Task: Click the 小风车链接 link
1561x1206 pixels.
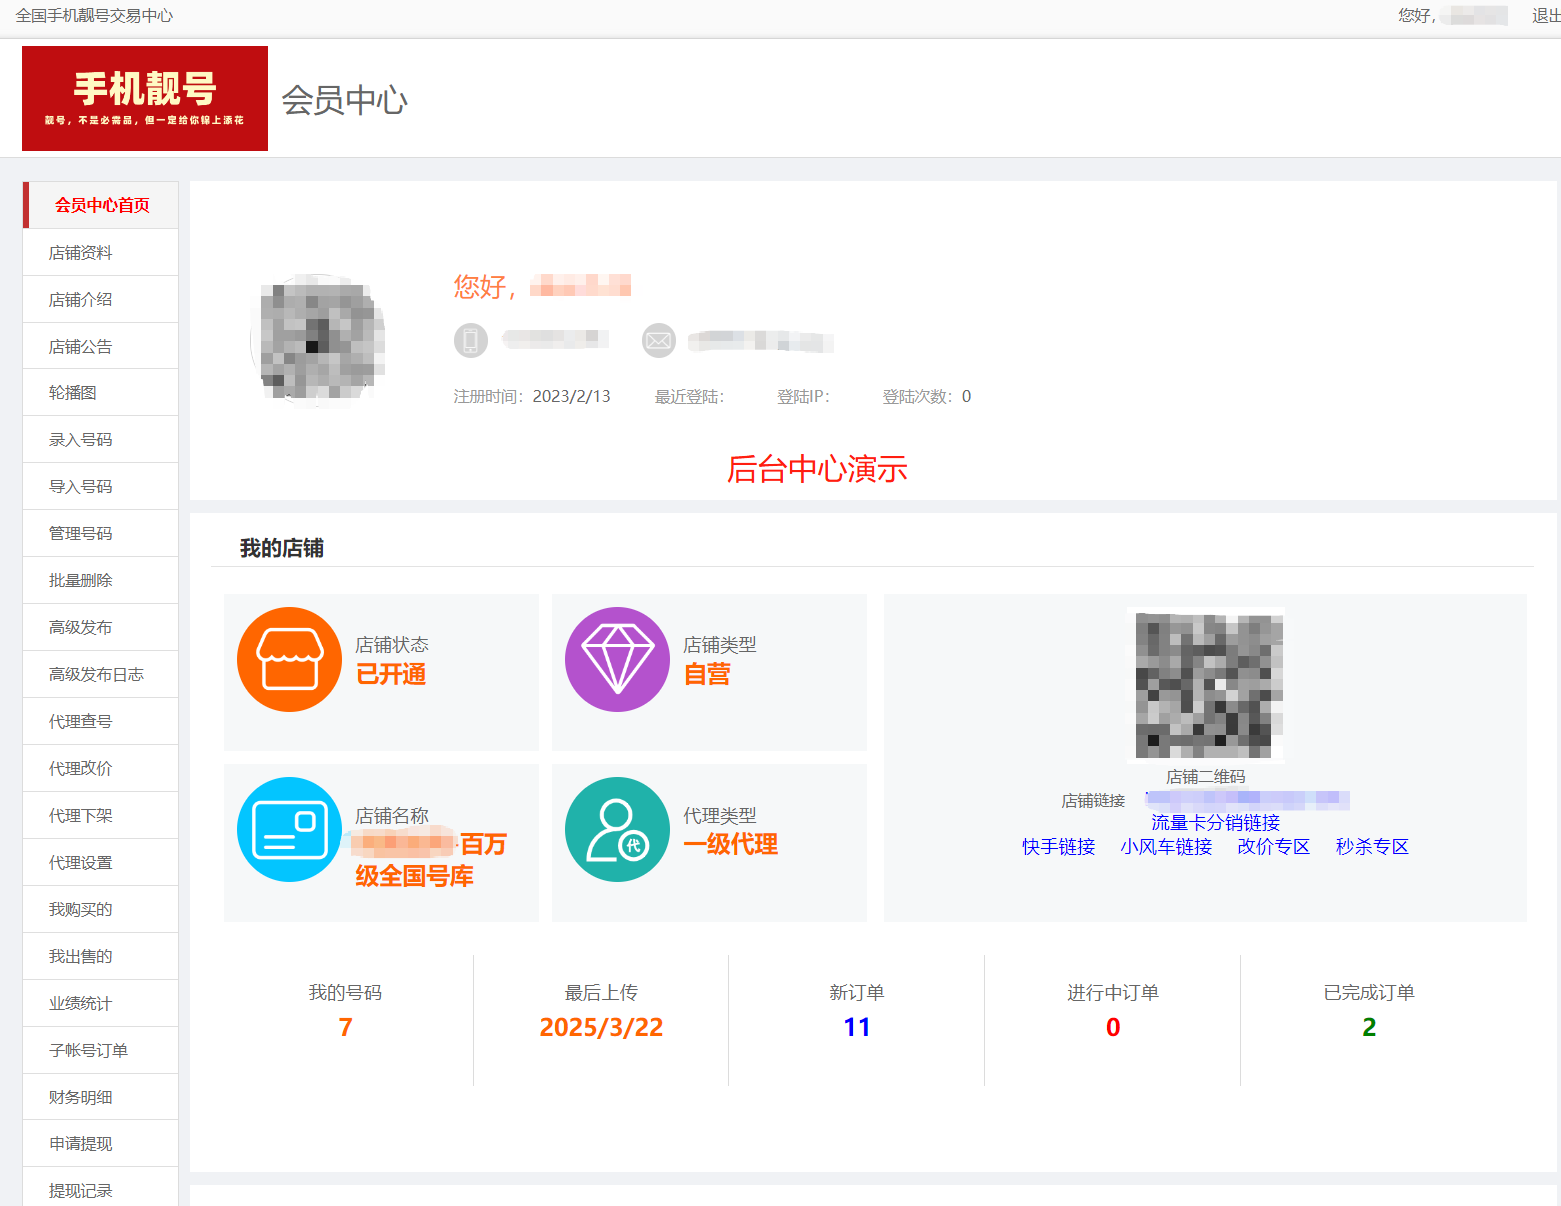Action: click(1166, 847)
